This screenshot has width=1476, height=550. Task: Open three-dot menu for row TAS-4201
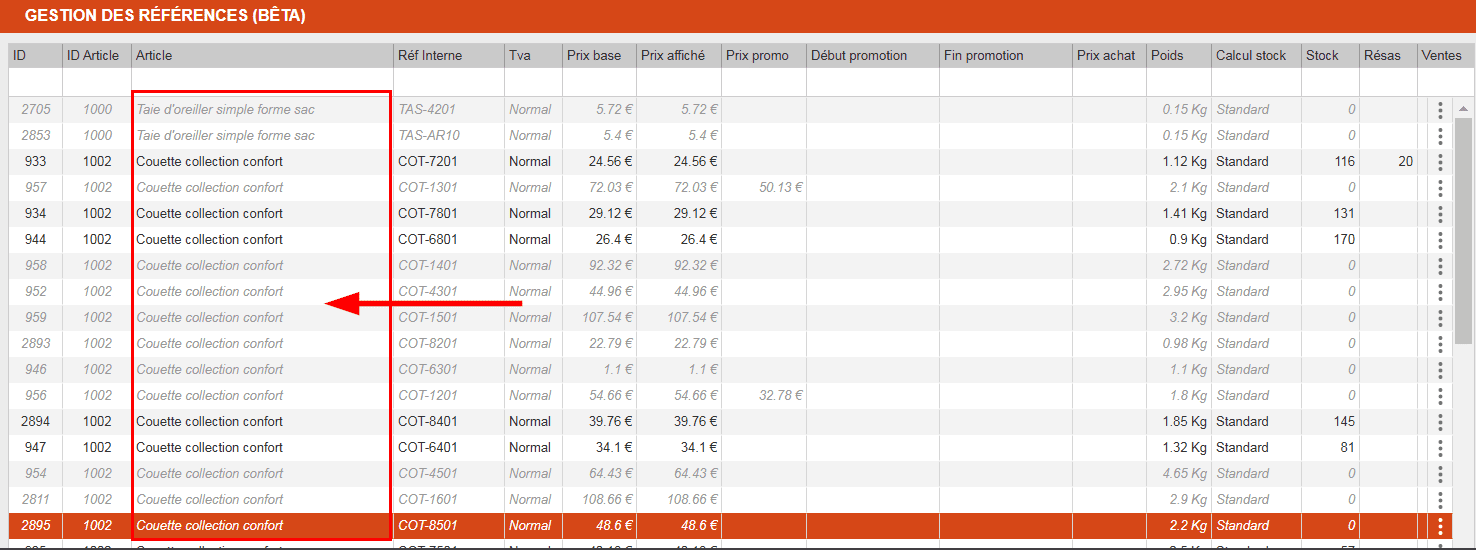1440,109
